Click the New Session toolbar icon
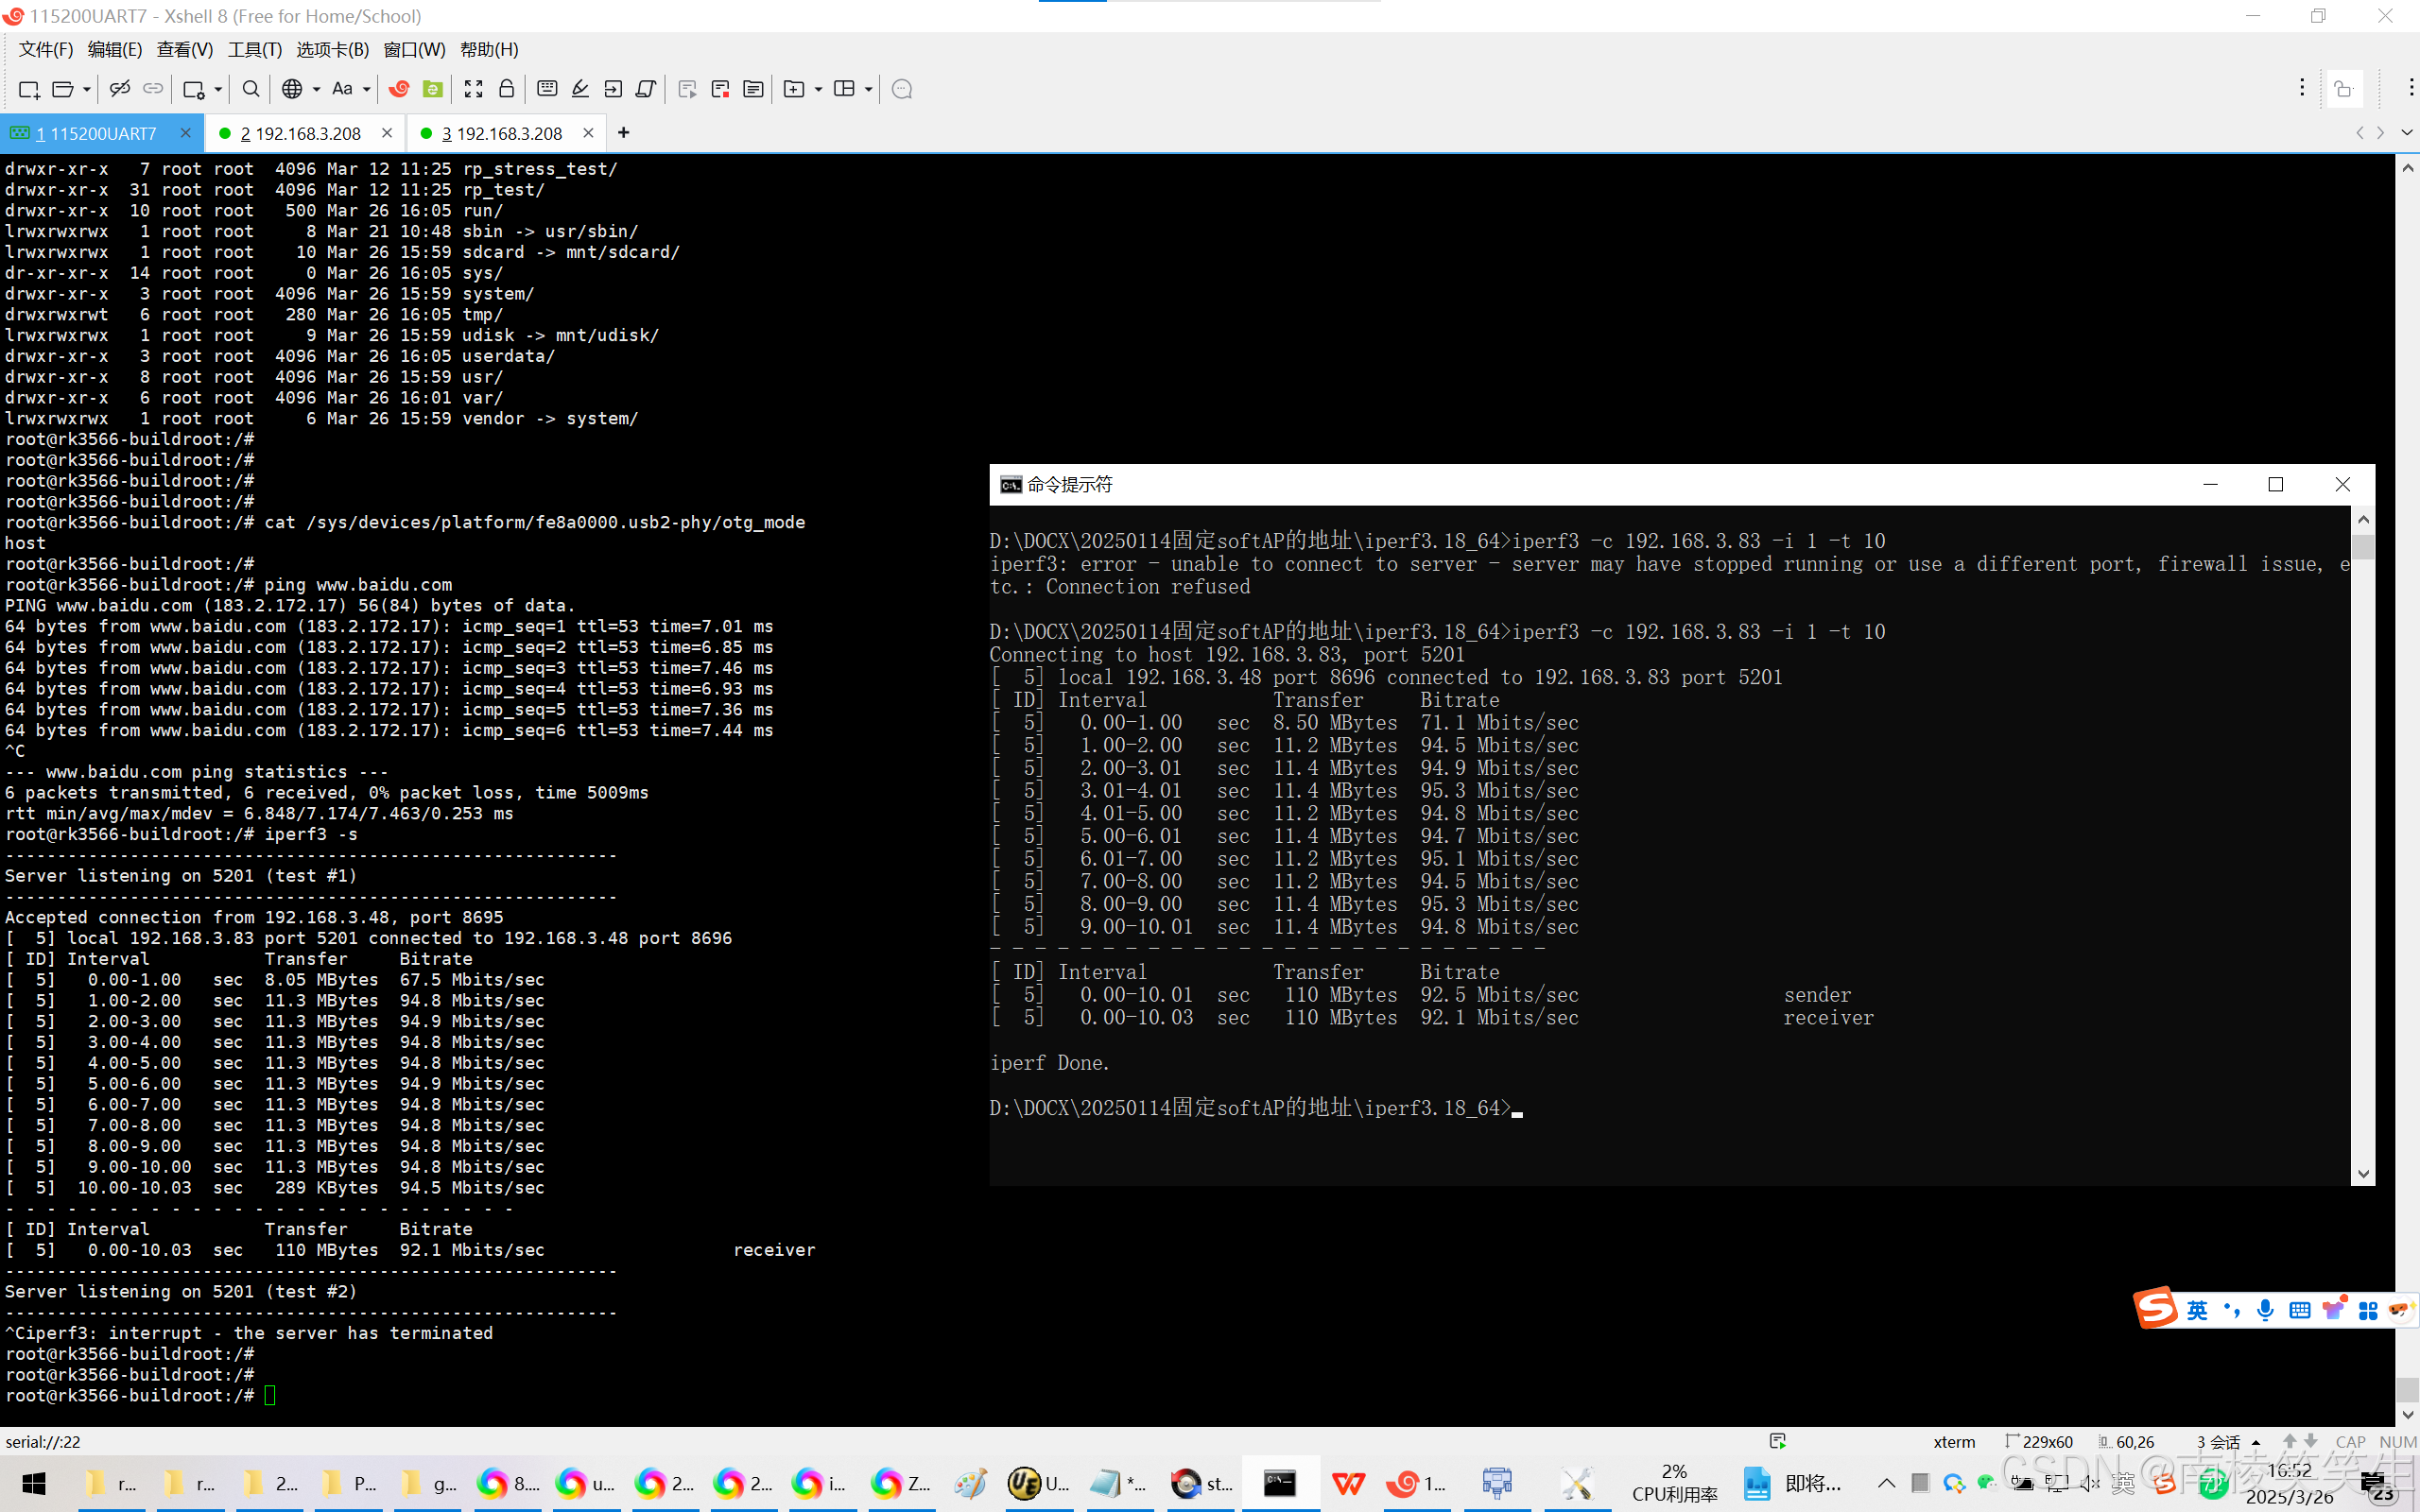Viewport: 2420px width, 1512px height. (28, 89)
